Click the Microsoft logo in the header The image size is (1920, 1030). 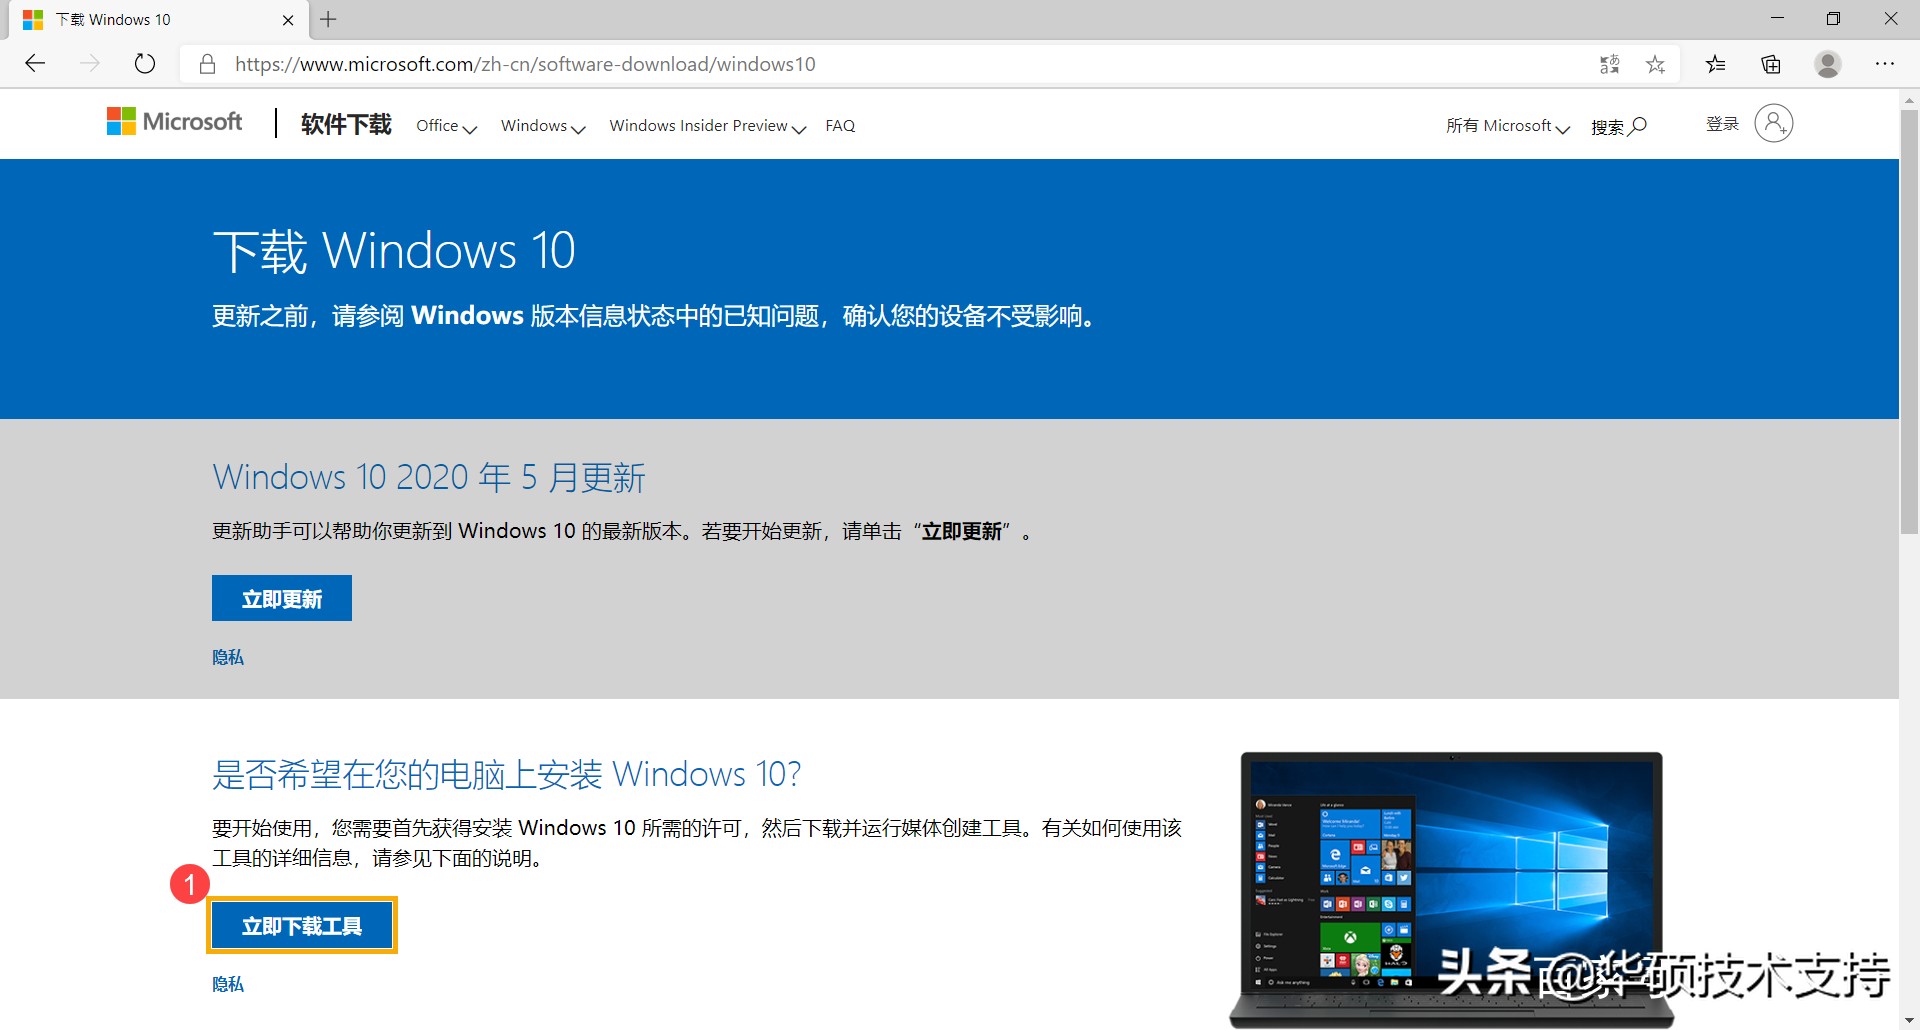point(174,122)
